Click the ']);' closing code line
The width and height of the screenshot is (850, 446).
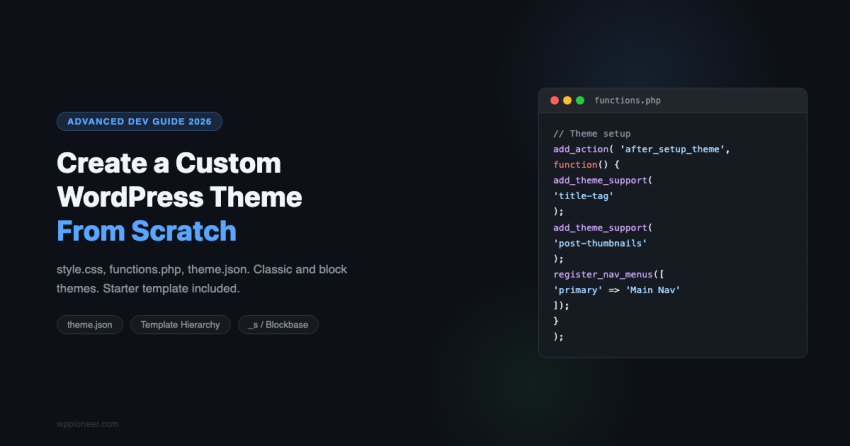click(561, 306)
